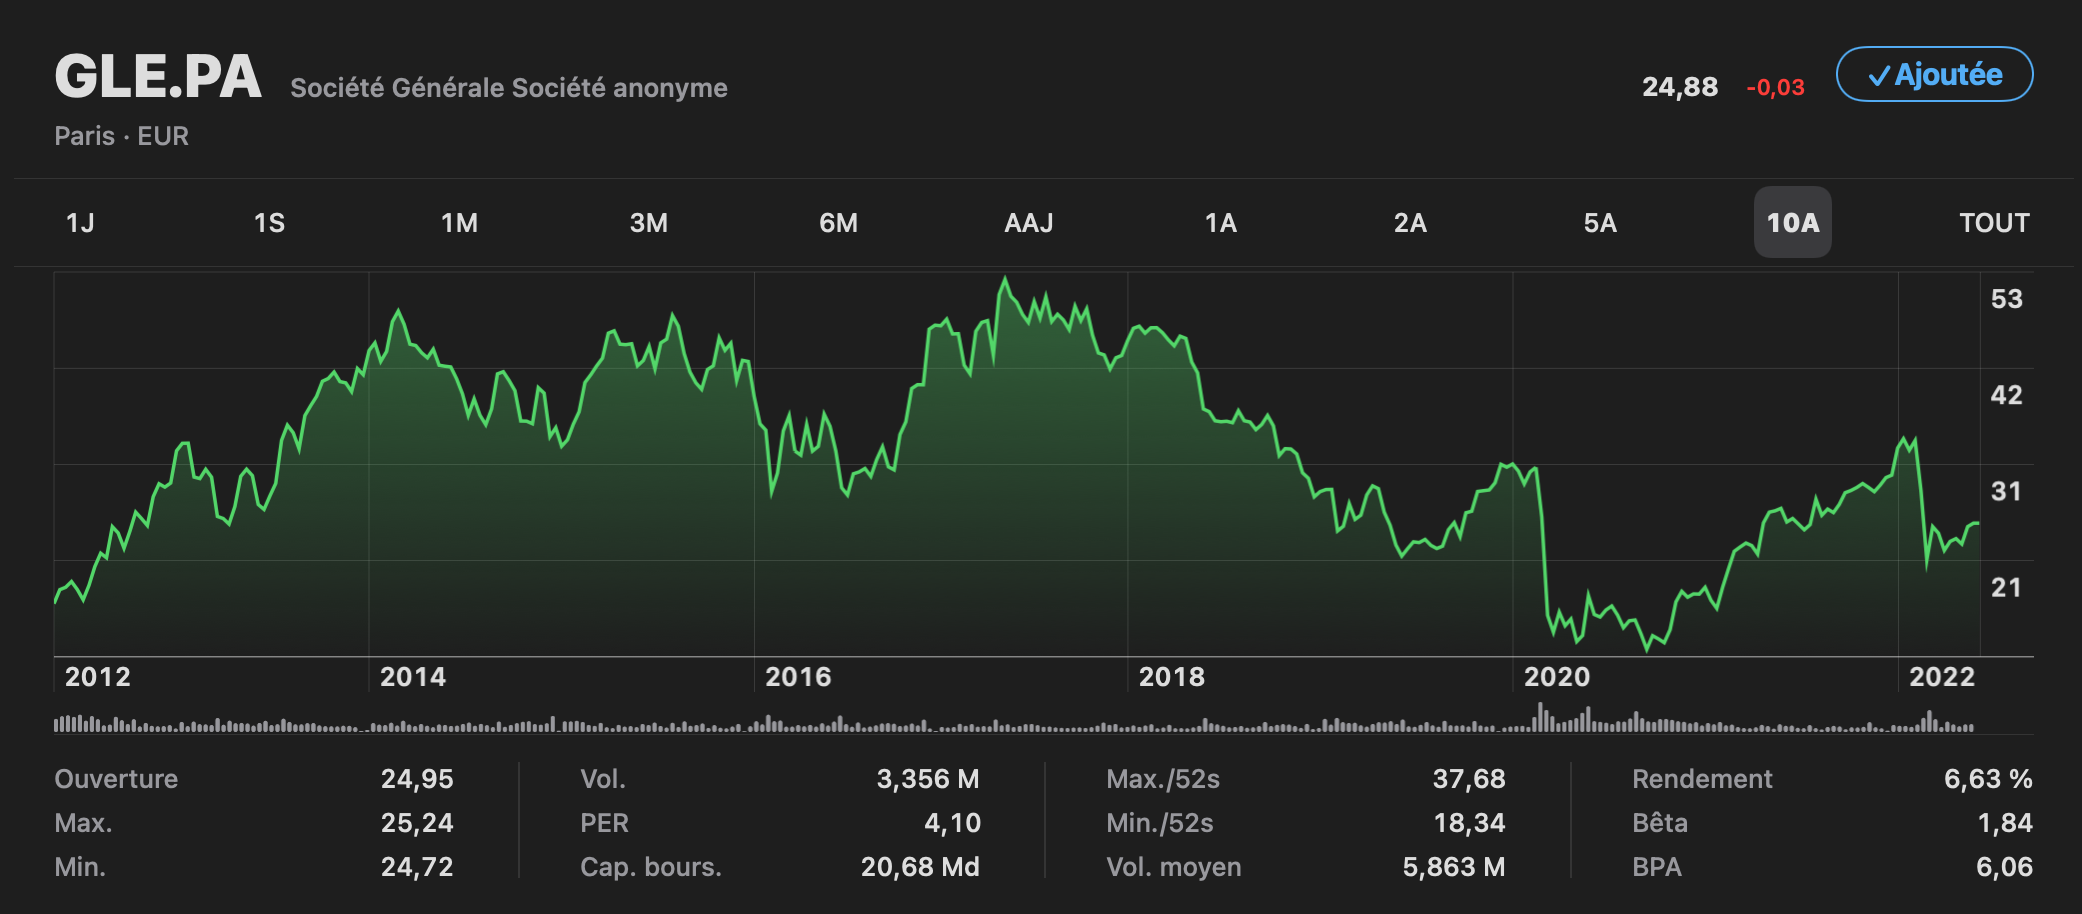The height and width of the screenshot is (914, 2082).
Task: Click the Max./52s label
Action: pyautogui.click(x=1163, y=779)
